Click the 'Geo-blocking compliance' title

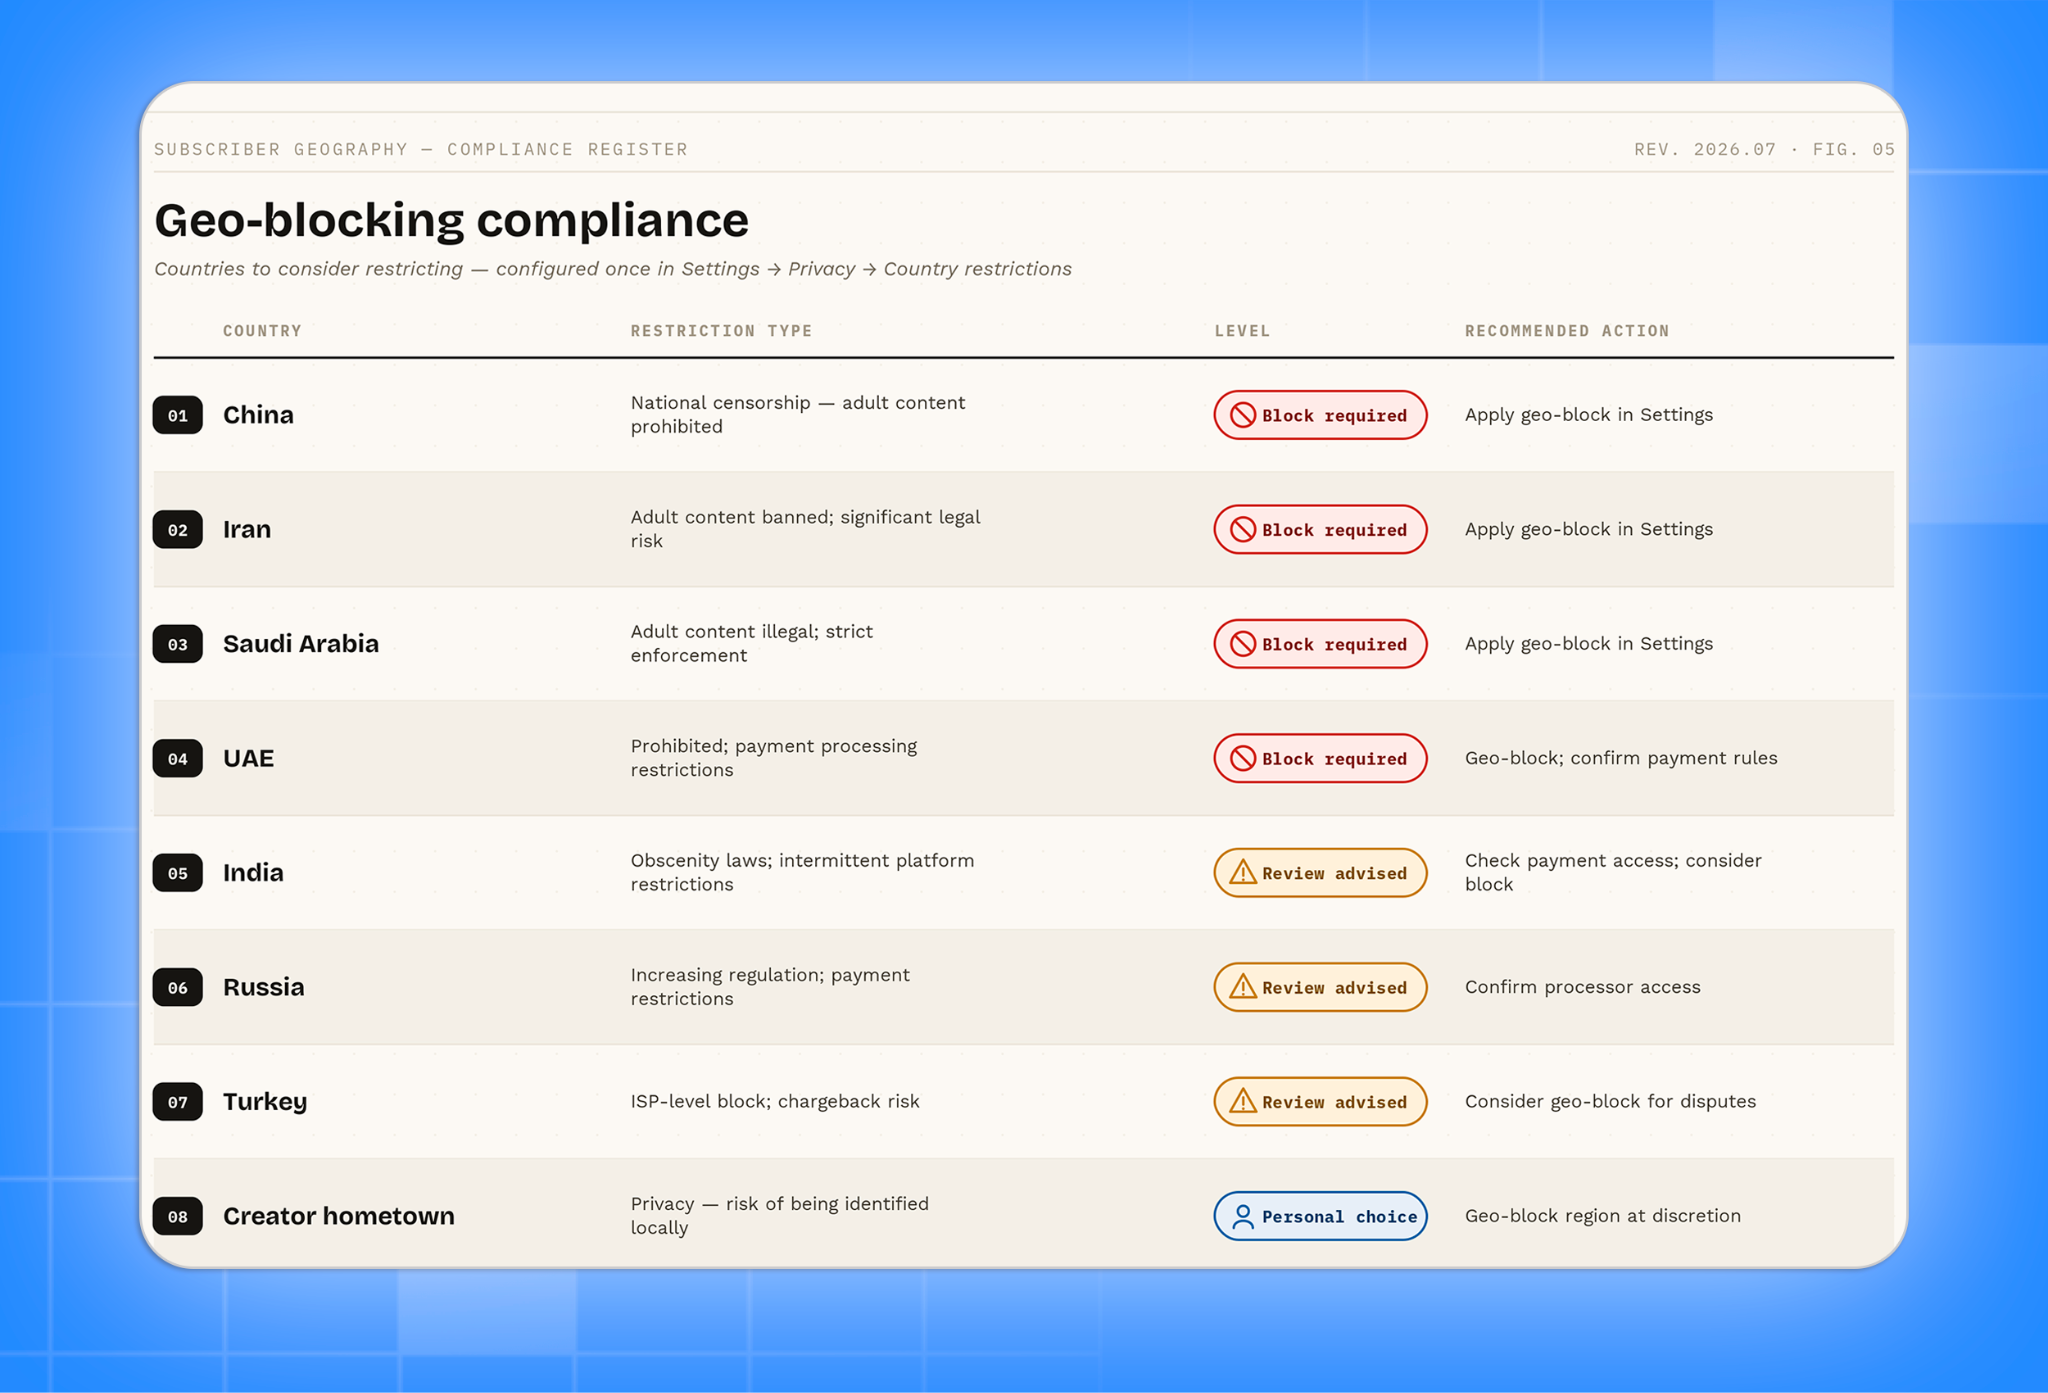pos(451,221)
